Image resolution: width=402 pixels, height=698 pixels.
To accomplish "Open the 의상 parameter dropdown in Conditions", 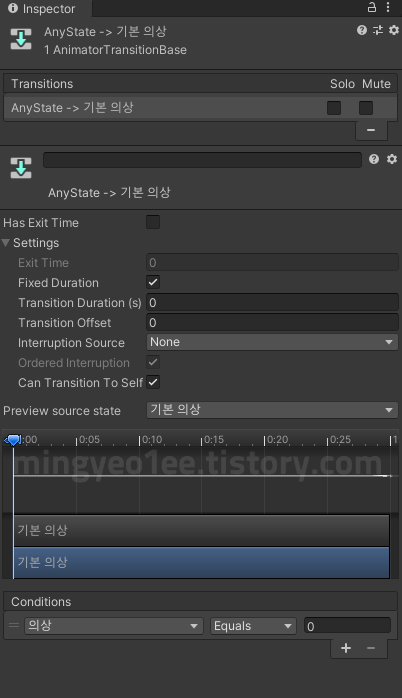I will click(114, 625).
